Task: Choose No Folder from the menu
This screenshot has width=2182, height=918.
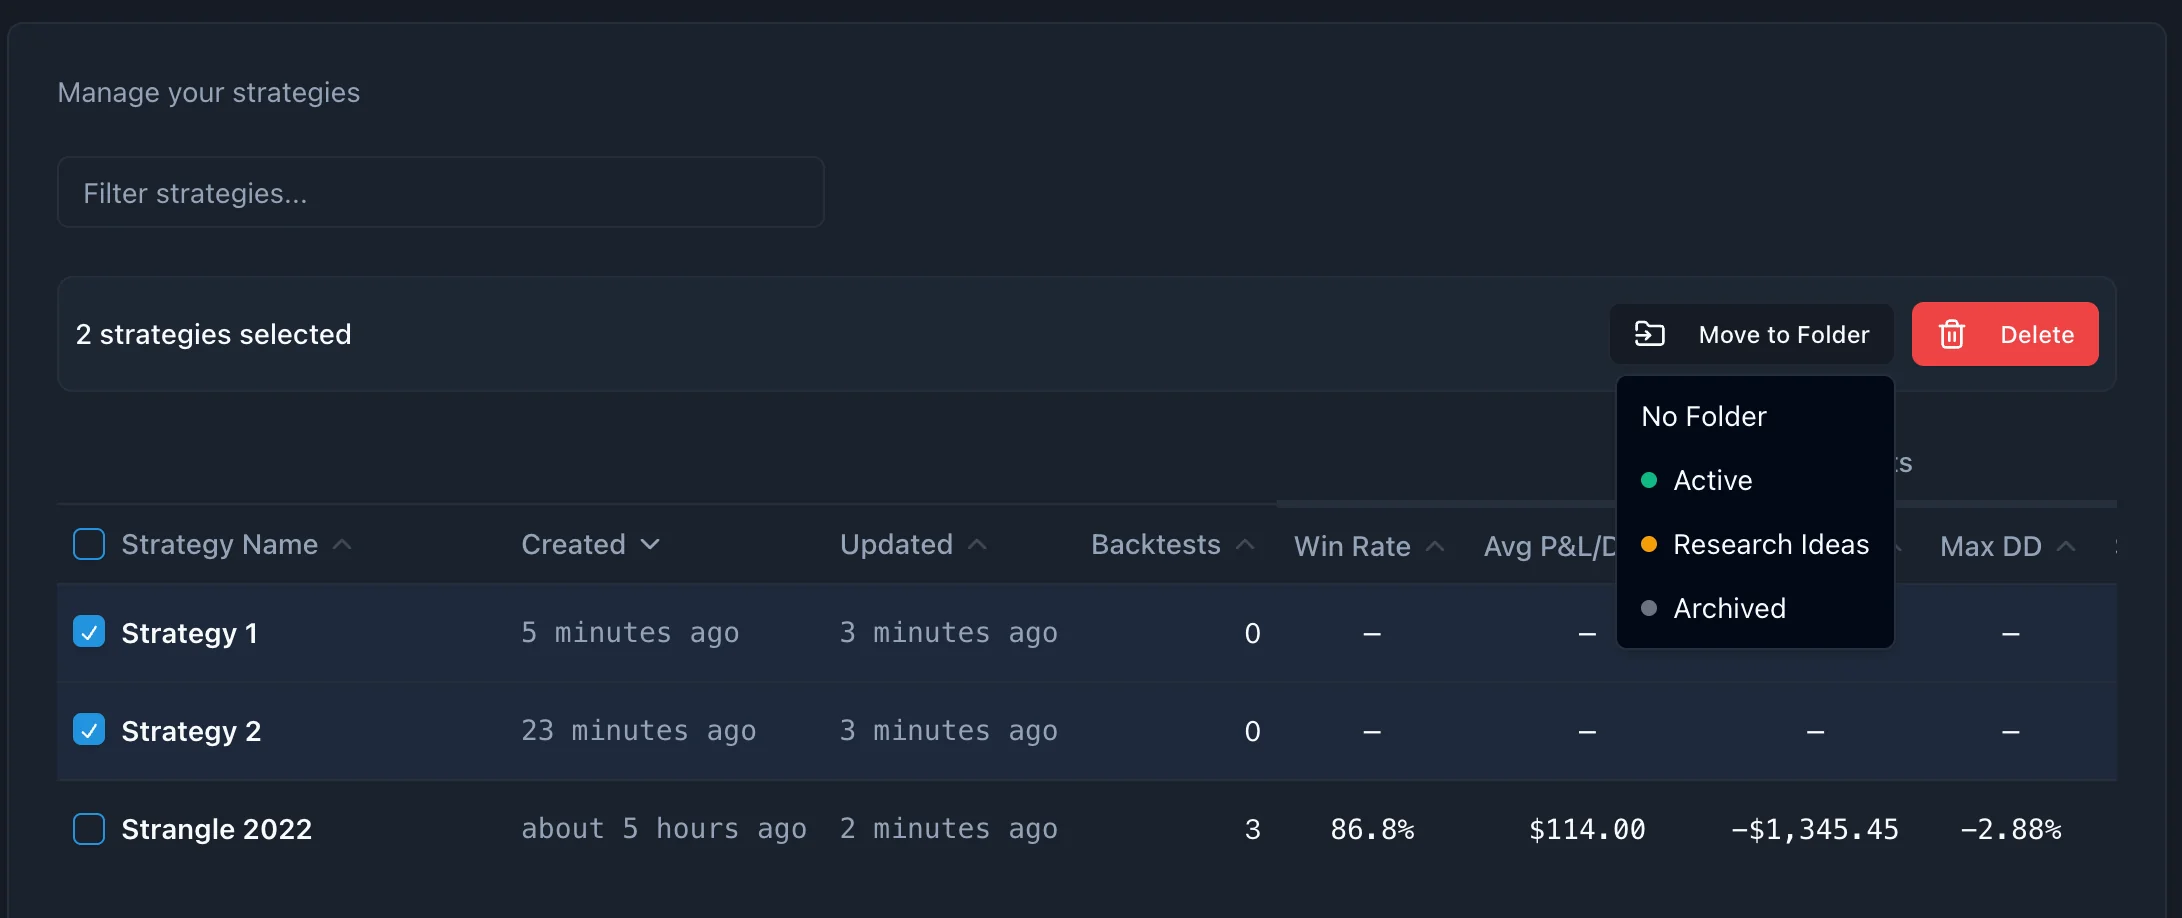Action: pyautogui.click(x=1704, y=417)
